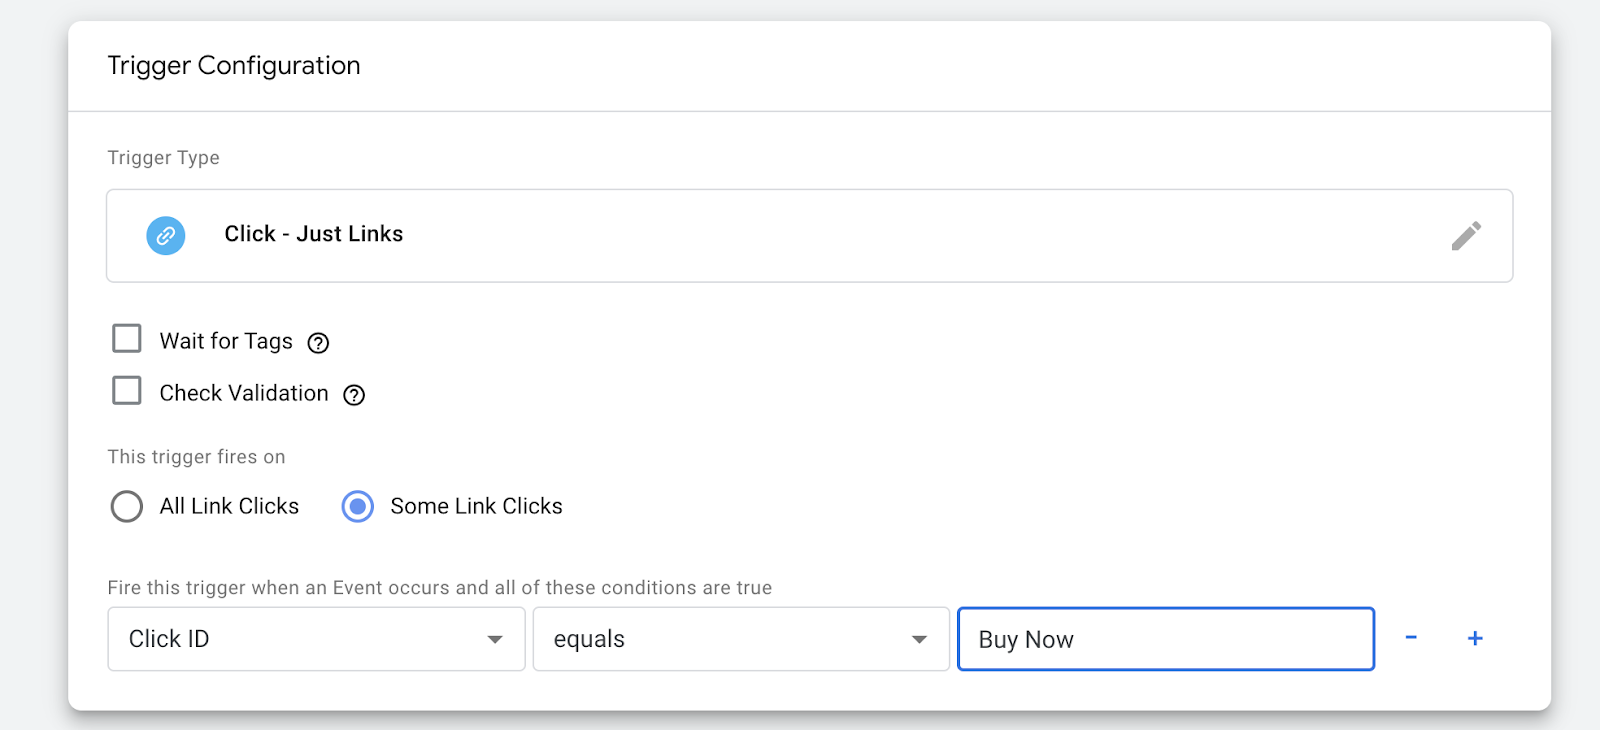Open the Click ID variable dropdown
This screenshot has height=730, width=1600.
coord(316,639)
